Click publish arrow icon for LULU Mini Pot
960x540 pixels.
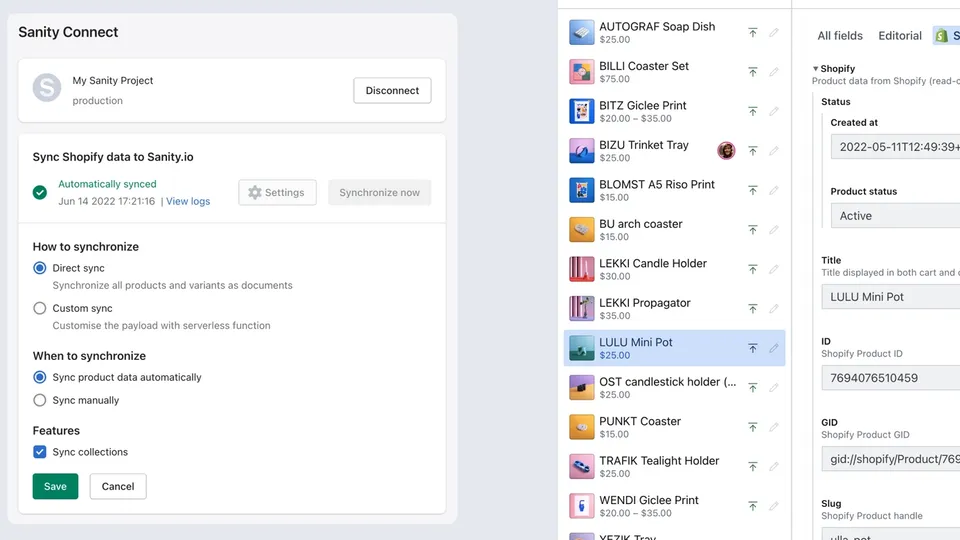tap(752, 348)
